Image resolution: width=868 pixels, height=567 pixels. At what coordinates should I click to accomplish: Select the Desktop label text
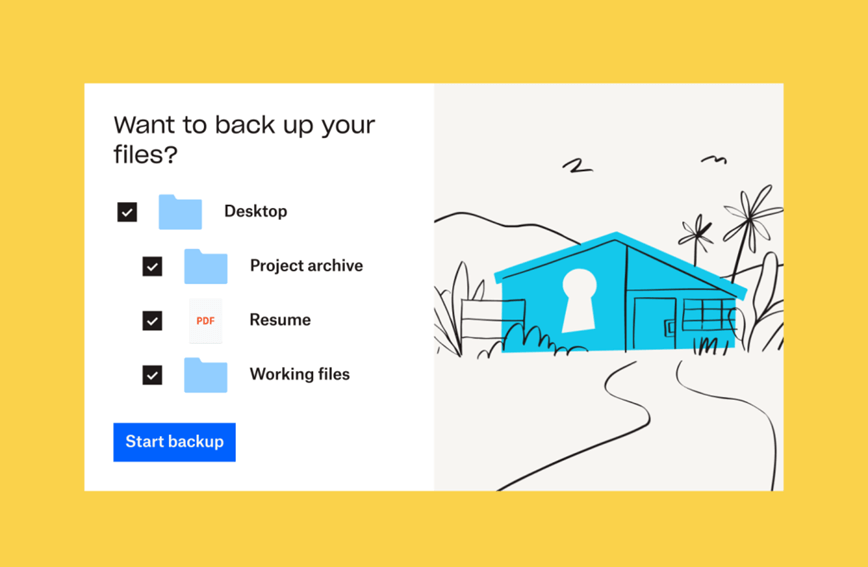[x=255, y=211]
